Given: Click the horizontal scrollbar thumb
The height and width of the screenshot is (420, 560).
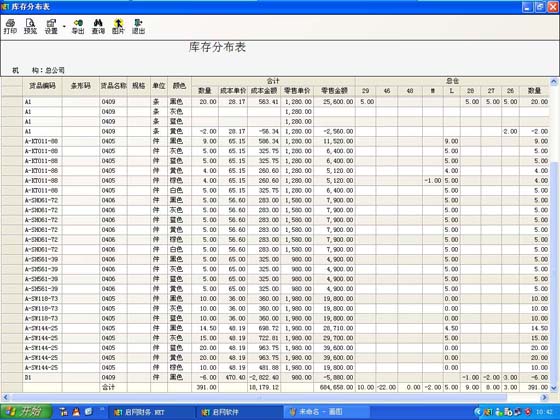Looking at the screenshot, I should click(x=259, y=397).
